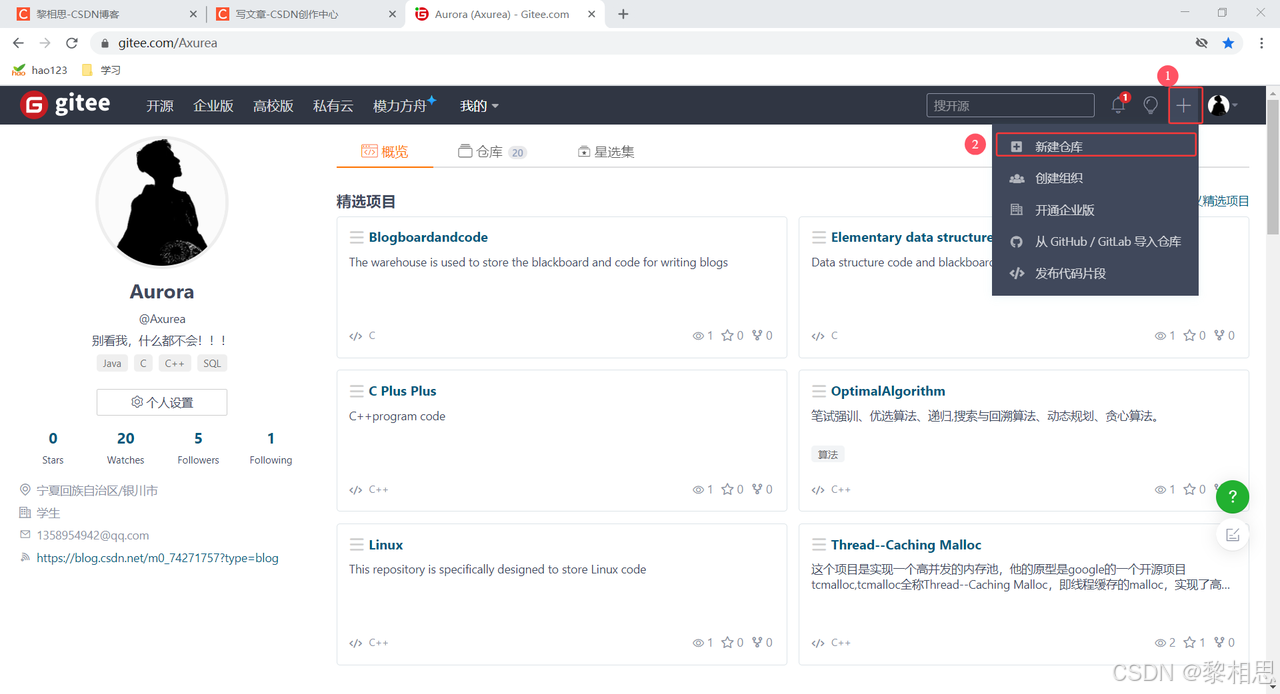Open the user avatar dropdown in navbar
Image resolution: width=1280 pixels, height=694 pixels.
pos(1222,105)
